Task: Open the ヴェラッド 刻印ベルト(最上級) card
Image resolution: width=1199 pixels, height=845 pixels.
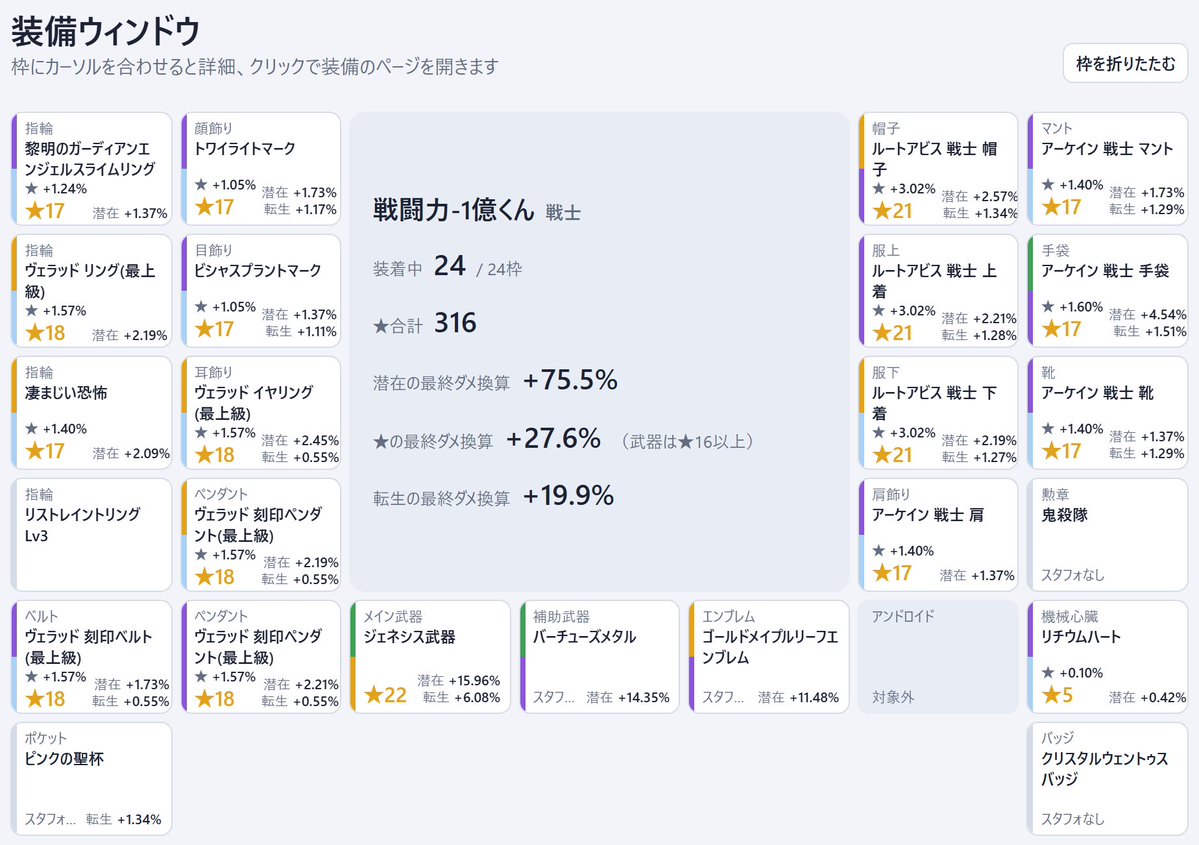Action: click(92, 657)
